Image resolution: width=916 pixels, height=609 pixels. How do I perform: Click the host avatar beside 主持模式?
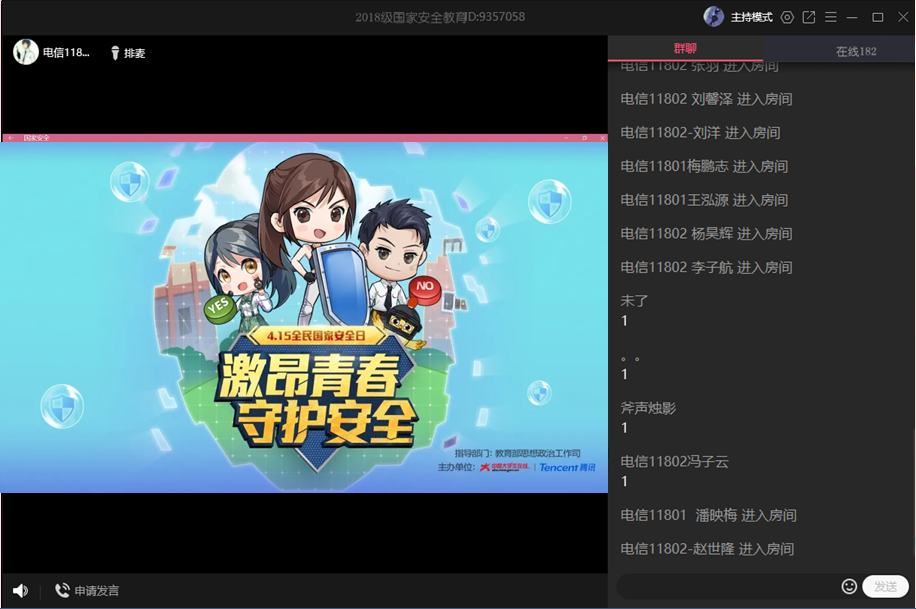tap(714, 17)
